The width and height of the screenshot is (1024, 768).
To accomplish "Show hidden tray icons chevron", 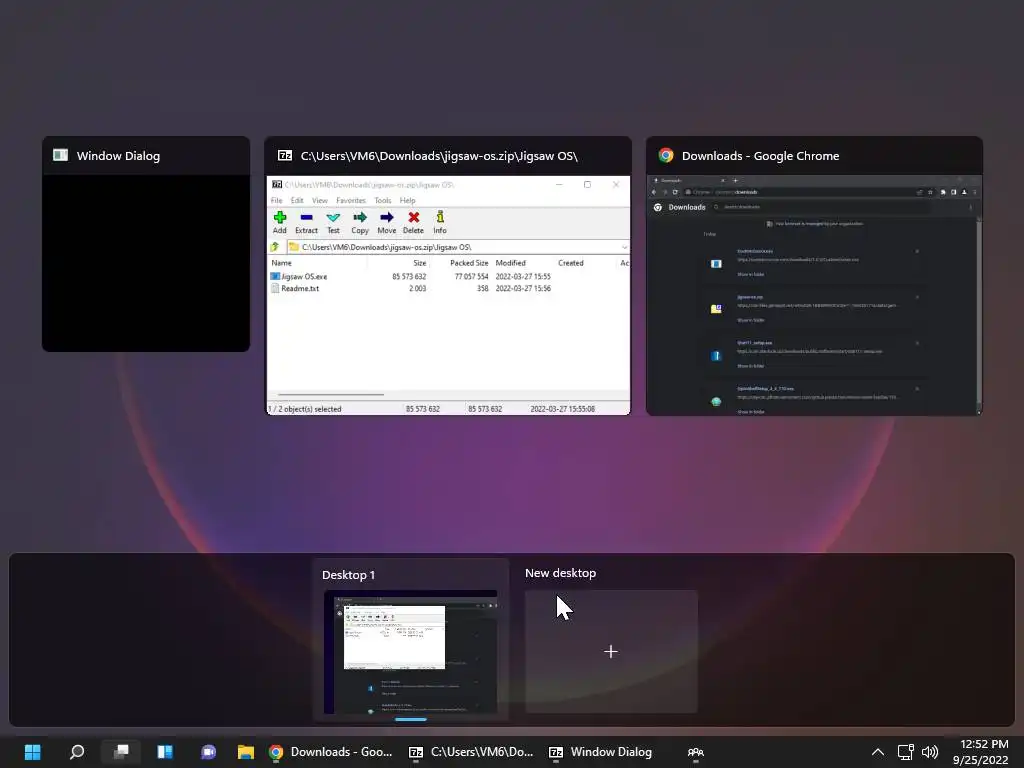I will [878, 752].
